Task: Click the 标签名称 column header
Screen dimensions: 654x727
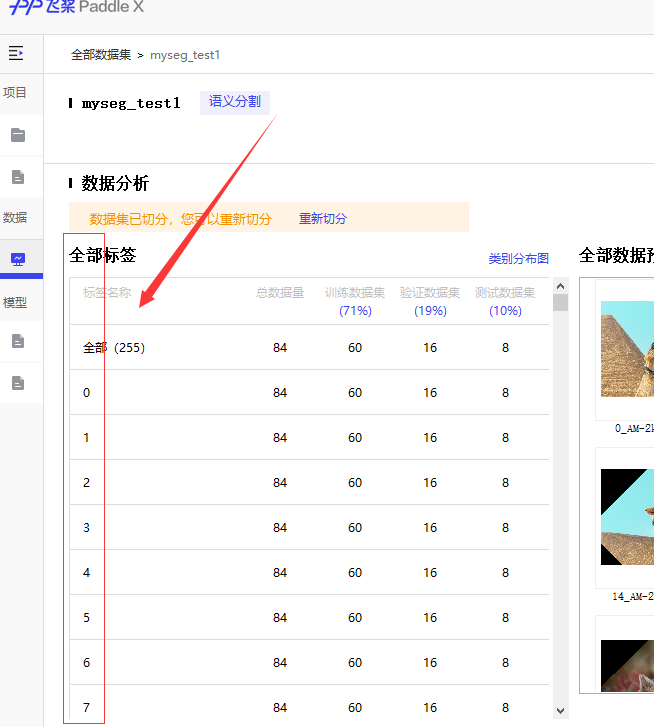Action: point(107,293)
